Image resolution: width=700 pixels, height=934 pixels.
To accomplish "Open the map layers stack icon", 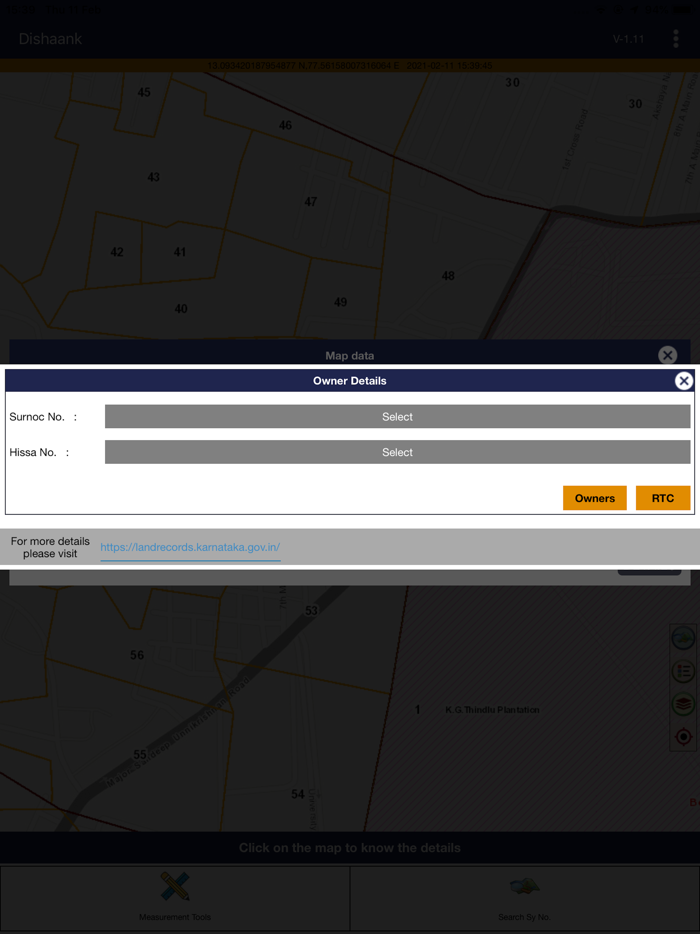I will 683,704.
